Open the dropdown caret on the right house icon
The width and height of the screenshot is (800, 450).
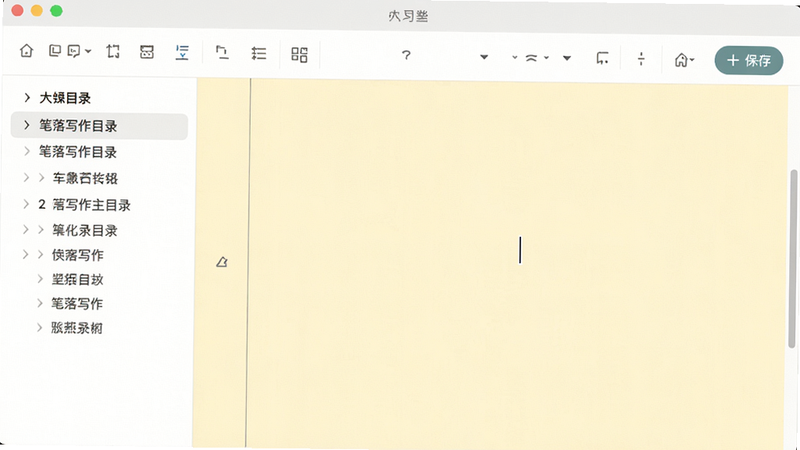(x=692, y=60)
